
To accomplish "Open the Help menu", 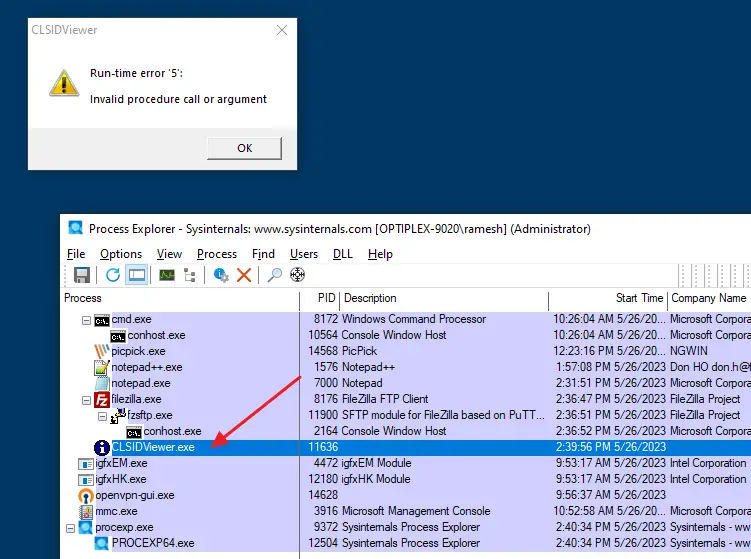I will 380,254.
